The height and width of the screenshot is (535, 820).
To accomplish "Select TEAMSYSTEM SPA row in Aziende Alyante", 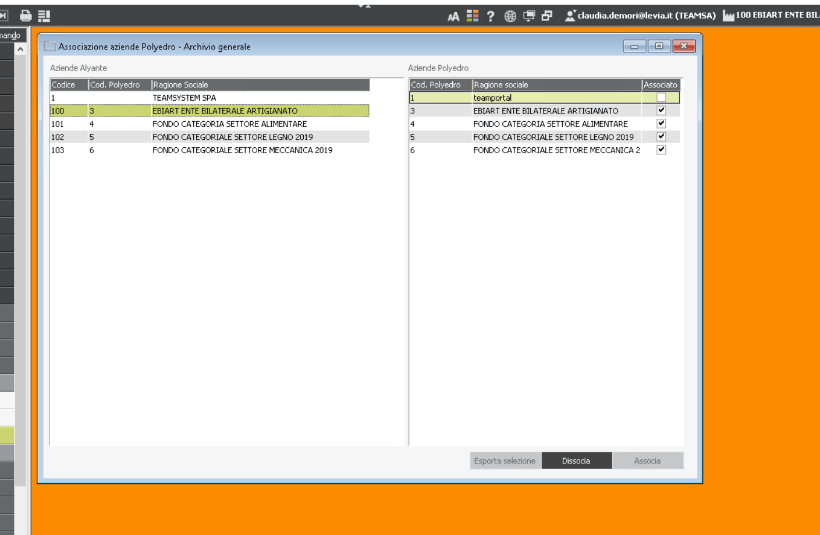I will [209, 98].
